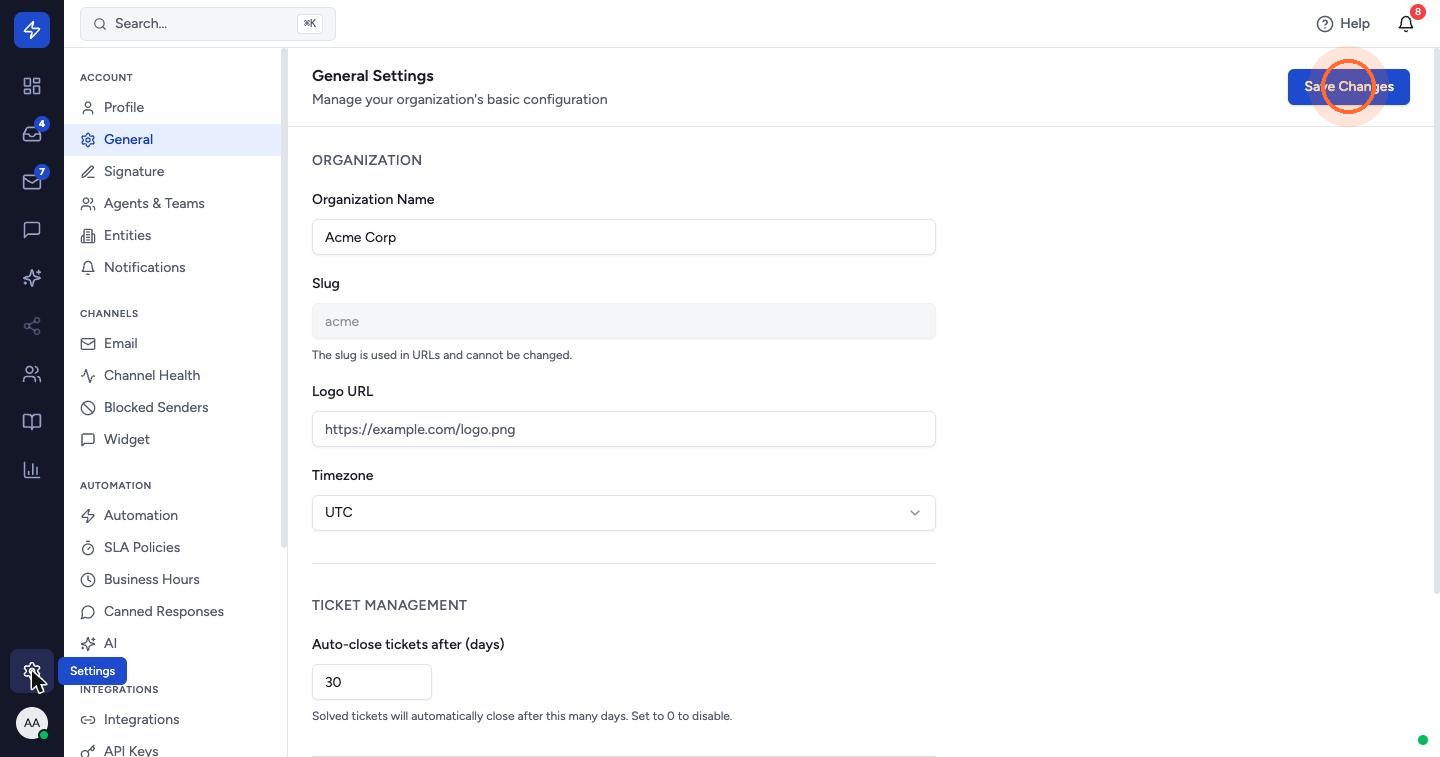The image size is (1440, 757).
Task: Open the chat bubble icon in the left rail
Action: [32, 230]
